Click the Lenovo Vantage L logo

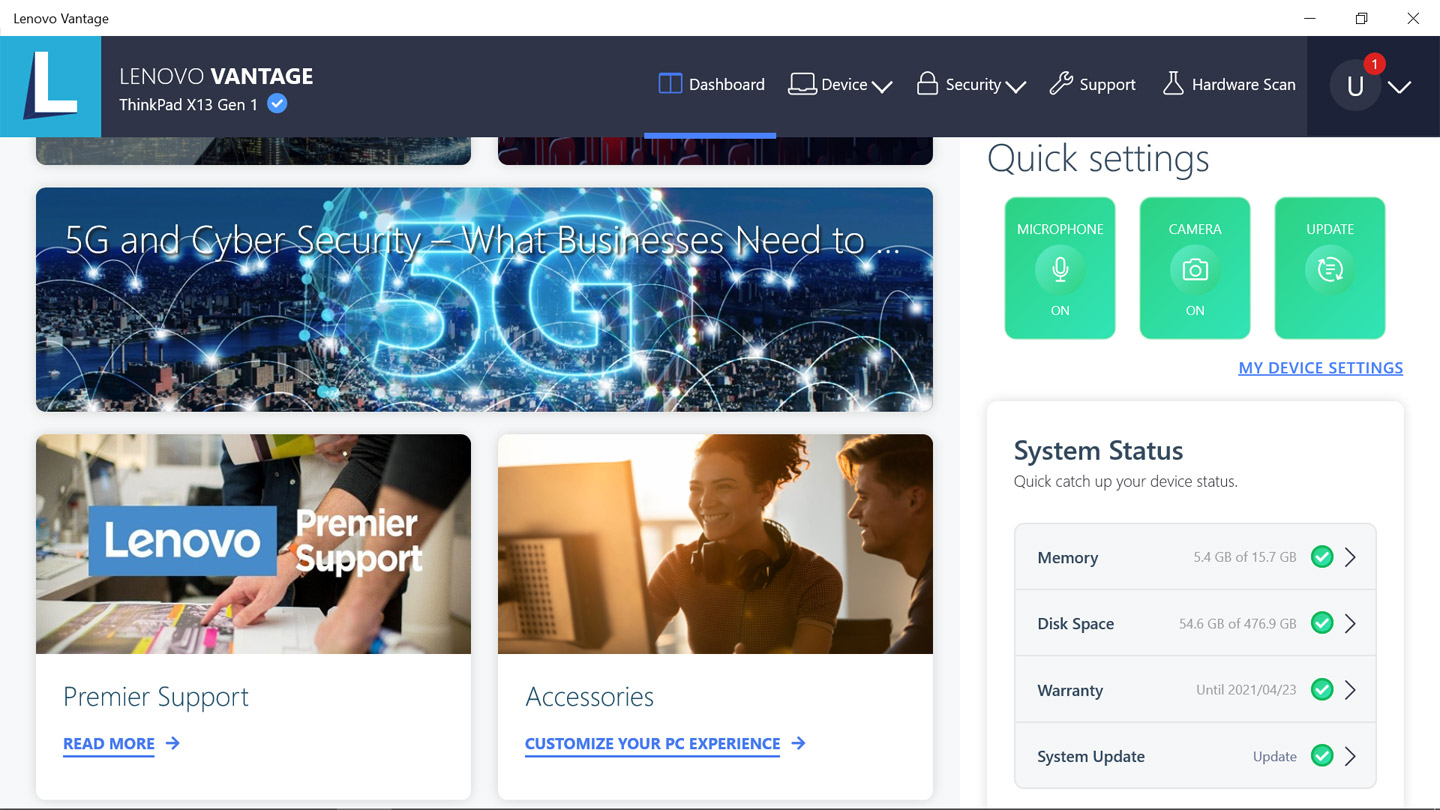(x=50, y=87)
